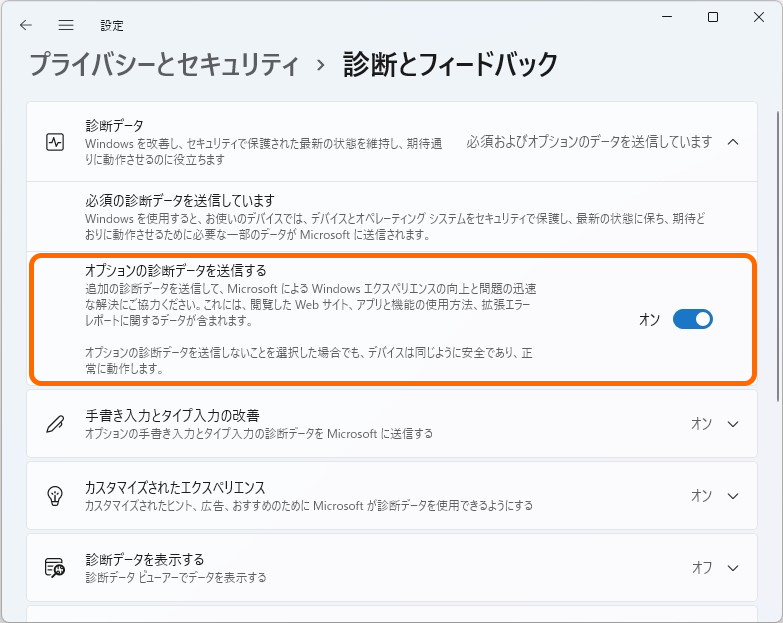
Task: Expand 診断データを表示する chevron
Action: tap(733, 568)
